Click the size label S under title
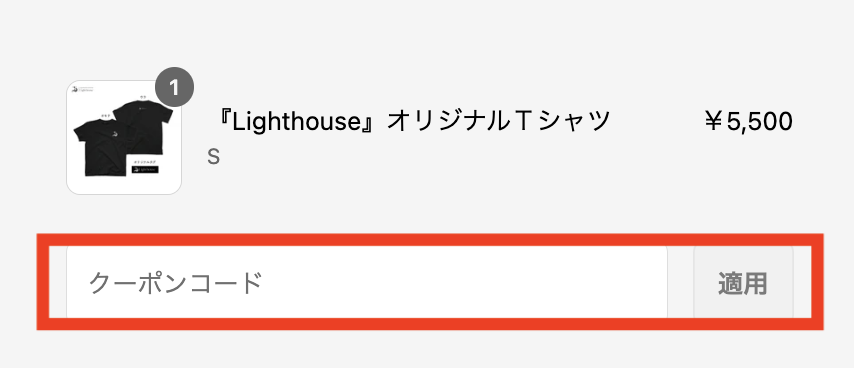Viewport: 854px width, 368px height. point(214,157)
